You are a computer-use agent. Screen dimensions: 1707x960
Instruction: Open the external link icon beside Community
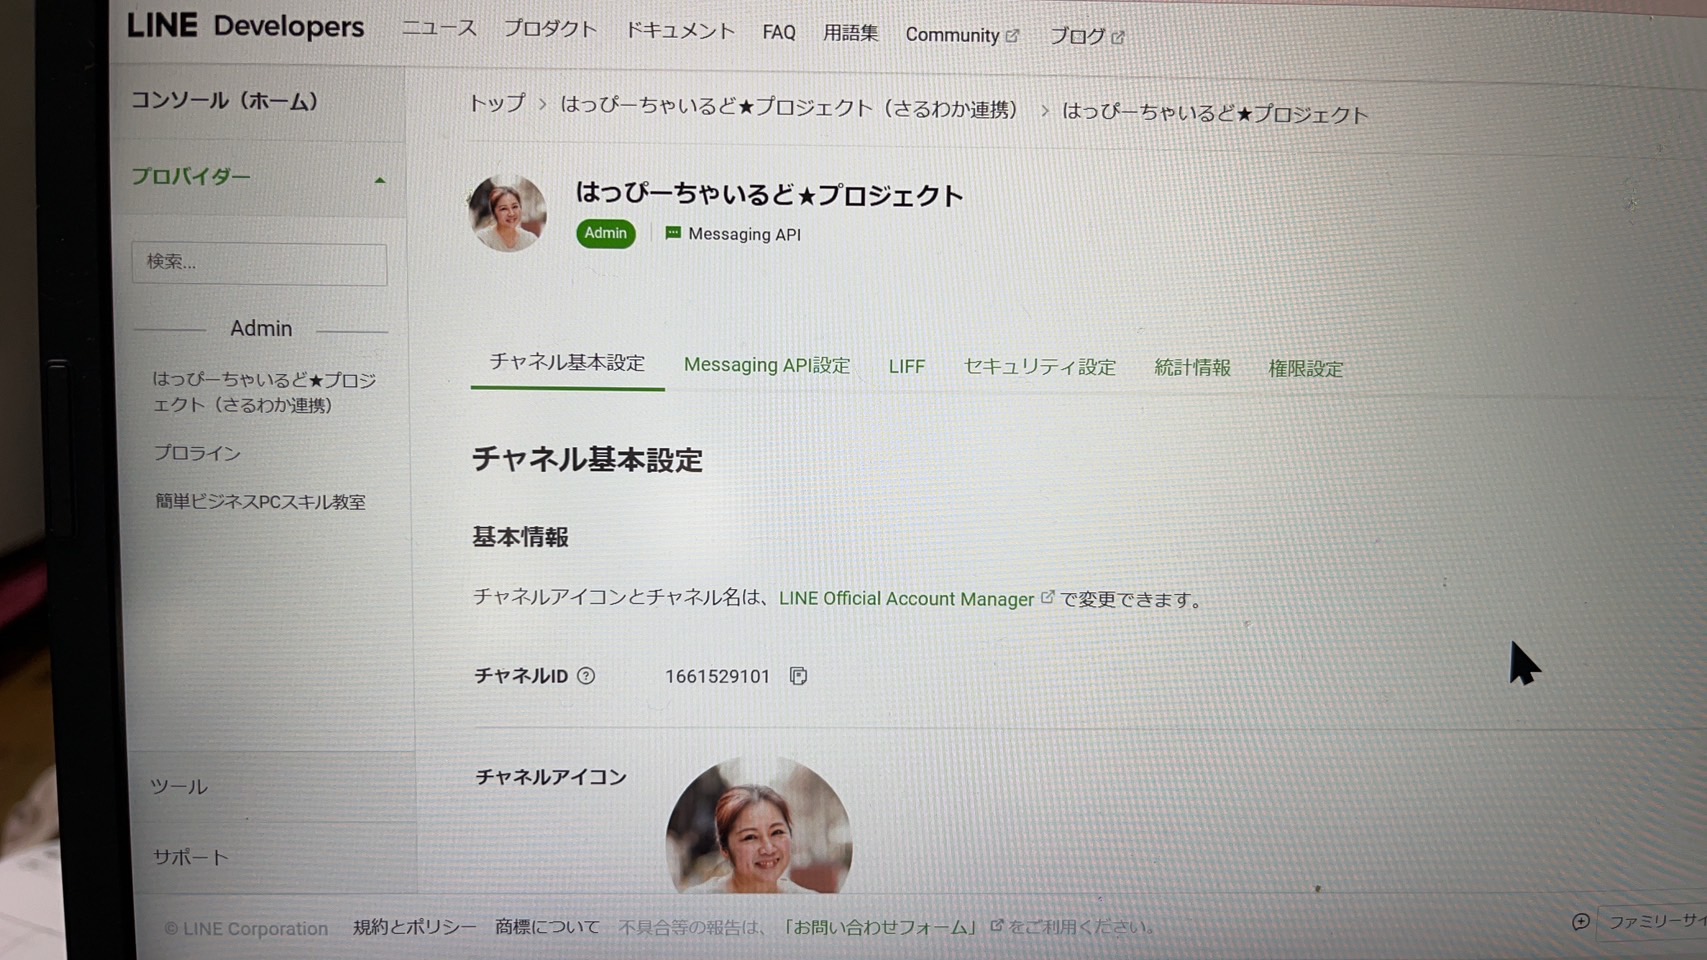point(1012,35)
